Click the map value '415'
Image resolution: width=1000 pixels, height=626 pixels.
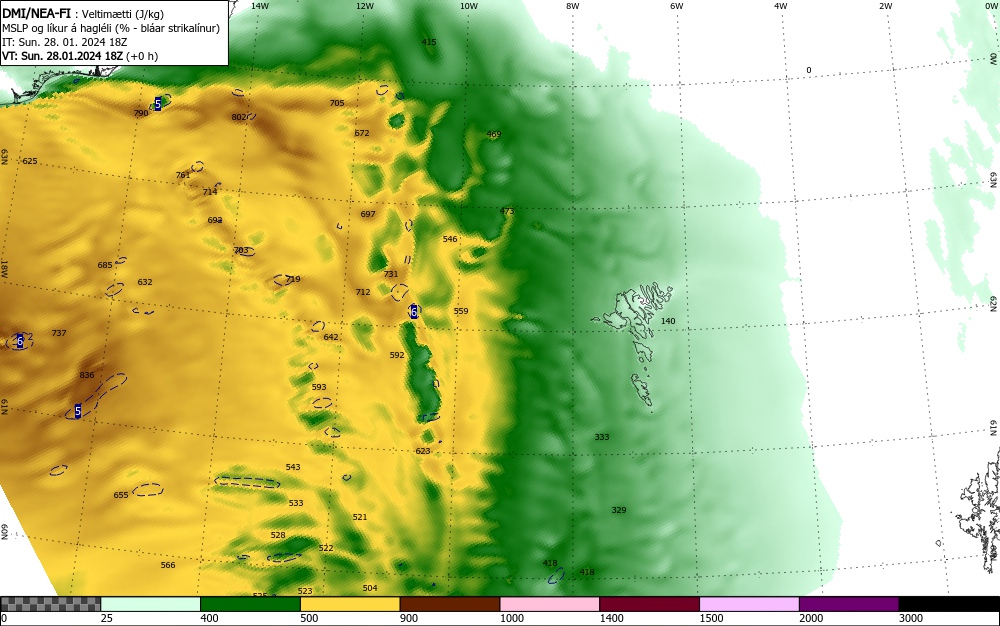coord(429,42)
